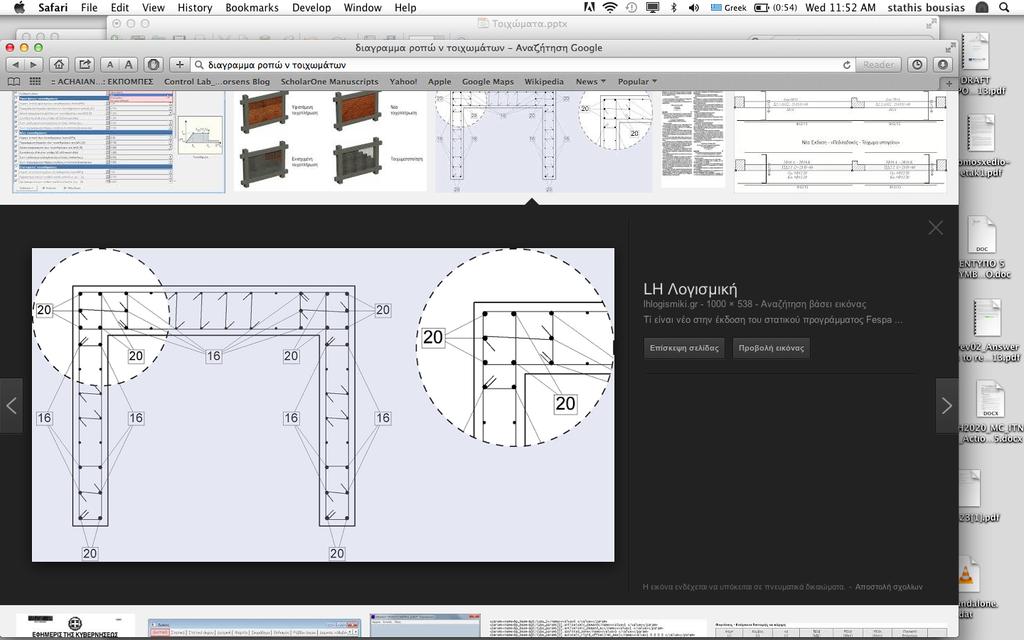Screen dimensions: 1024x640
Task: Open the stathis bousias user menu
Action: pyautogui.click(x=926, y=8)
